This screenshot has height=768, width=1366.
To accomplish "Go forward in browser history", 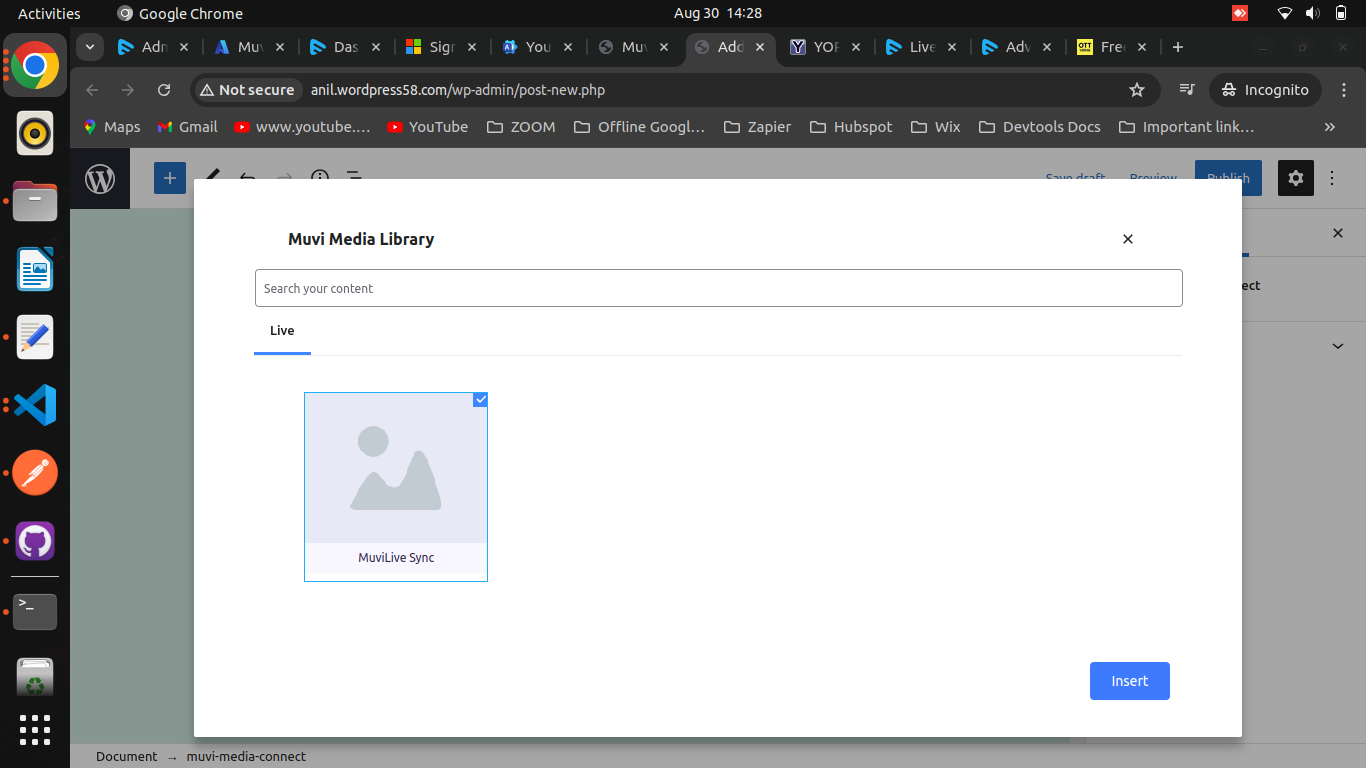I will [128, 90].
